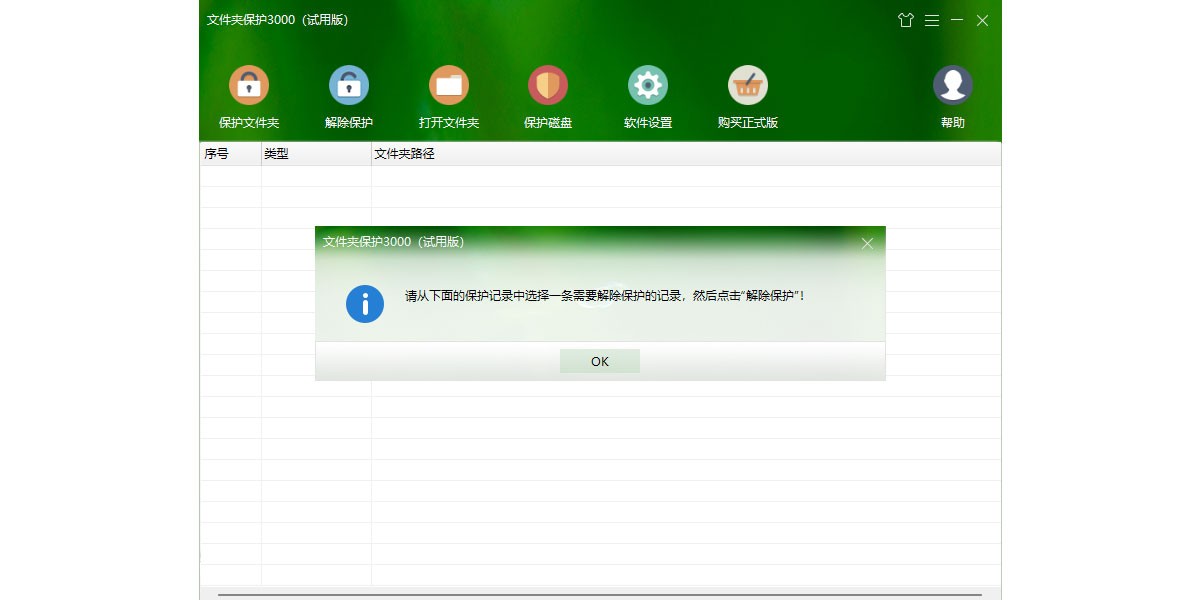Click the dialog's title bar text

click(393, 242)
